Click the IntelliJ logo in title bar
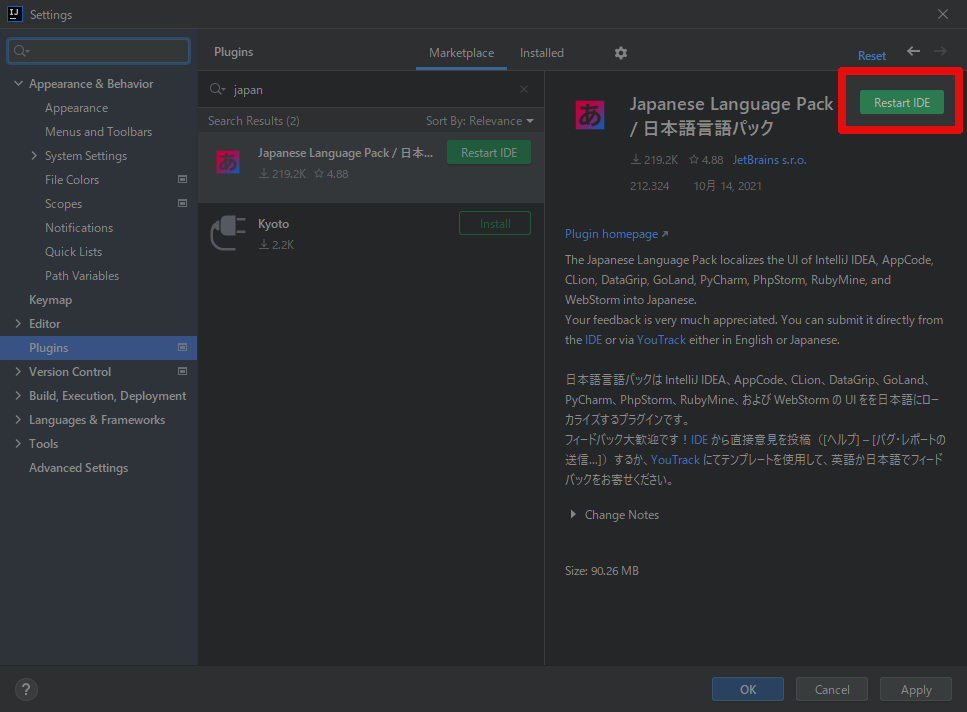This screenshot has width=967, height=712. [14, 14]
